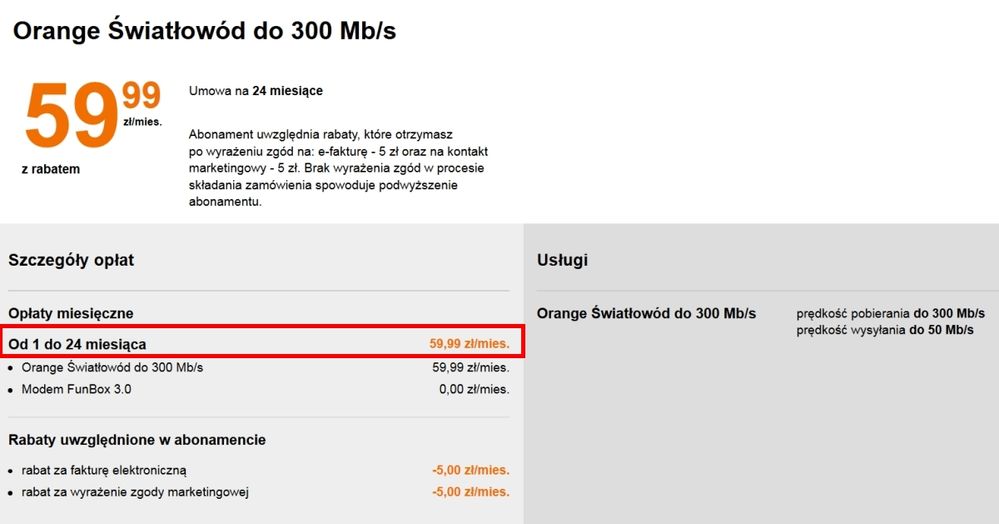Open the "Szczegóły opłat" section heading

tap(71, 260)
